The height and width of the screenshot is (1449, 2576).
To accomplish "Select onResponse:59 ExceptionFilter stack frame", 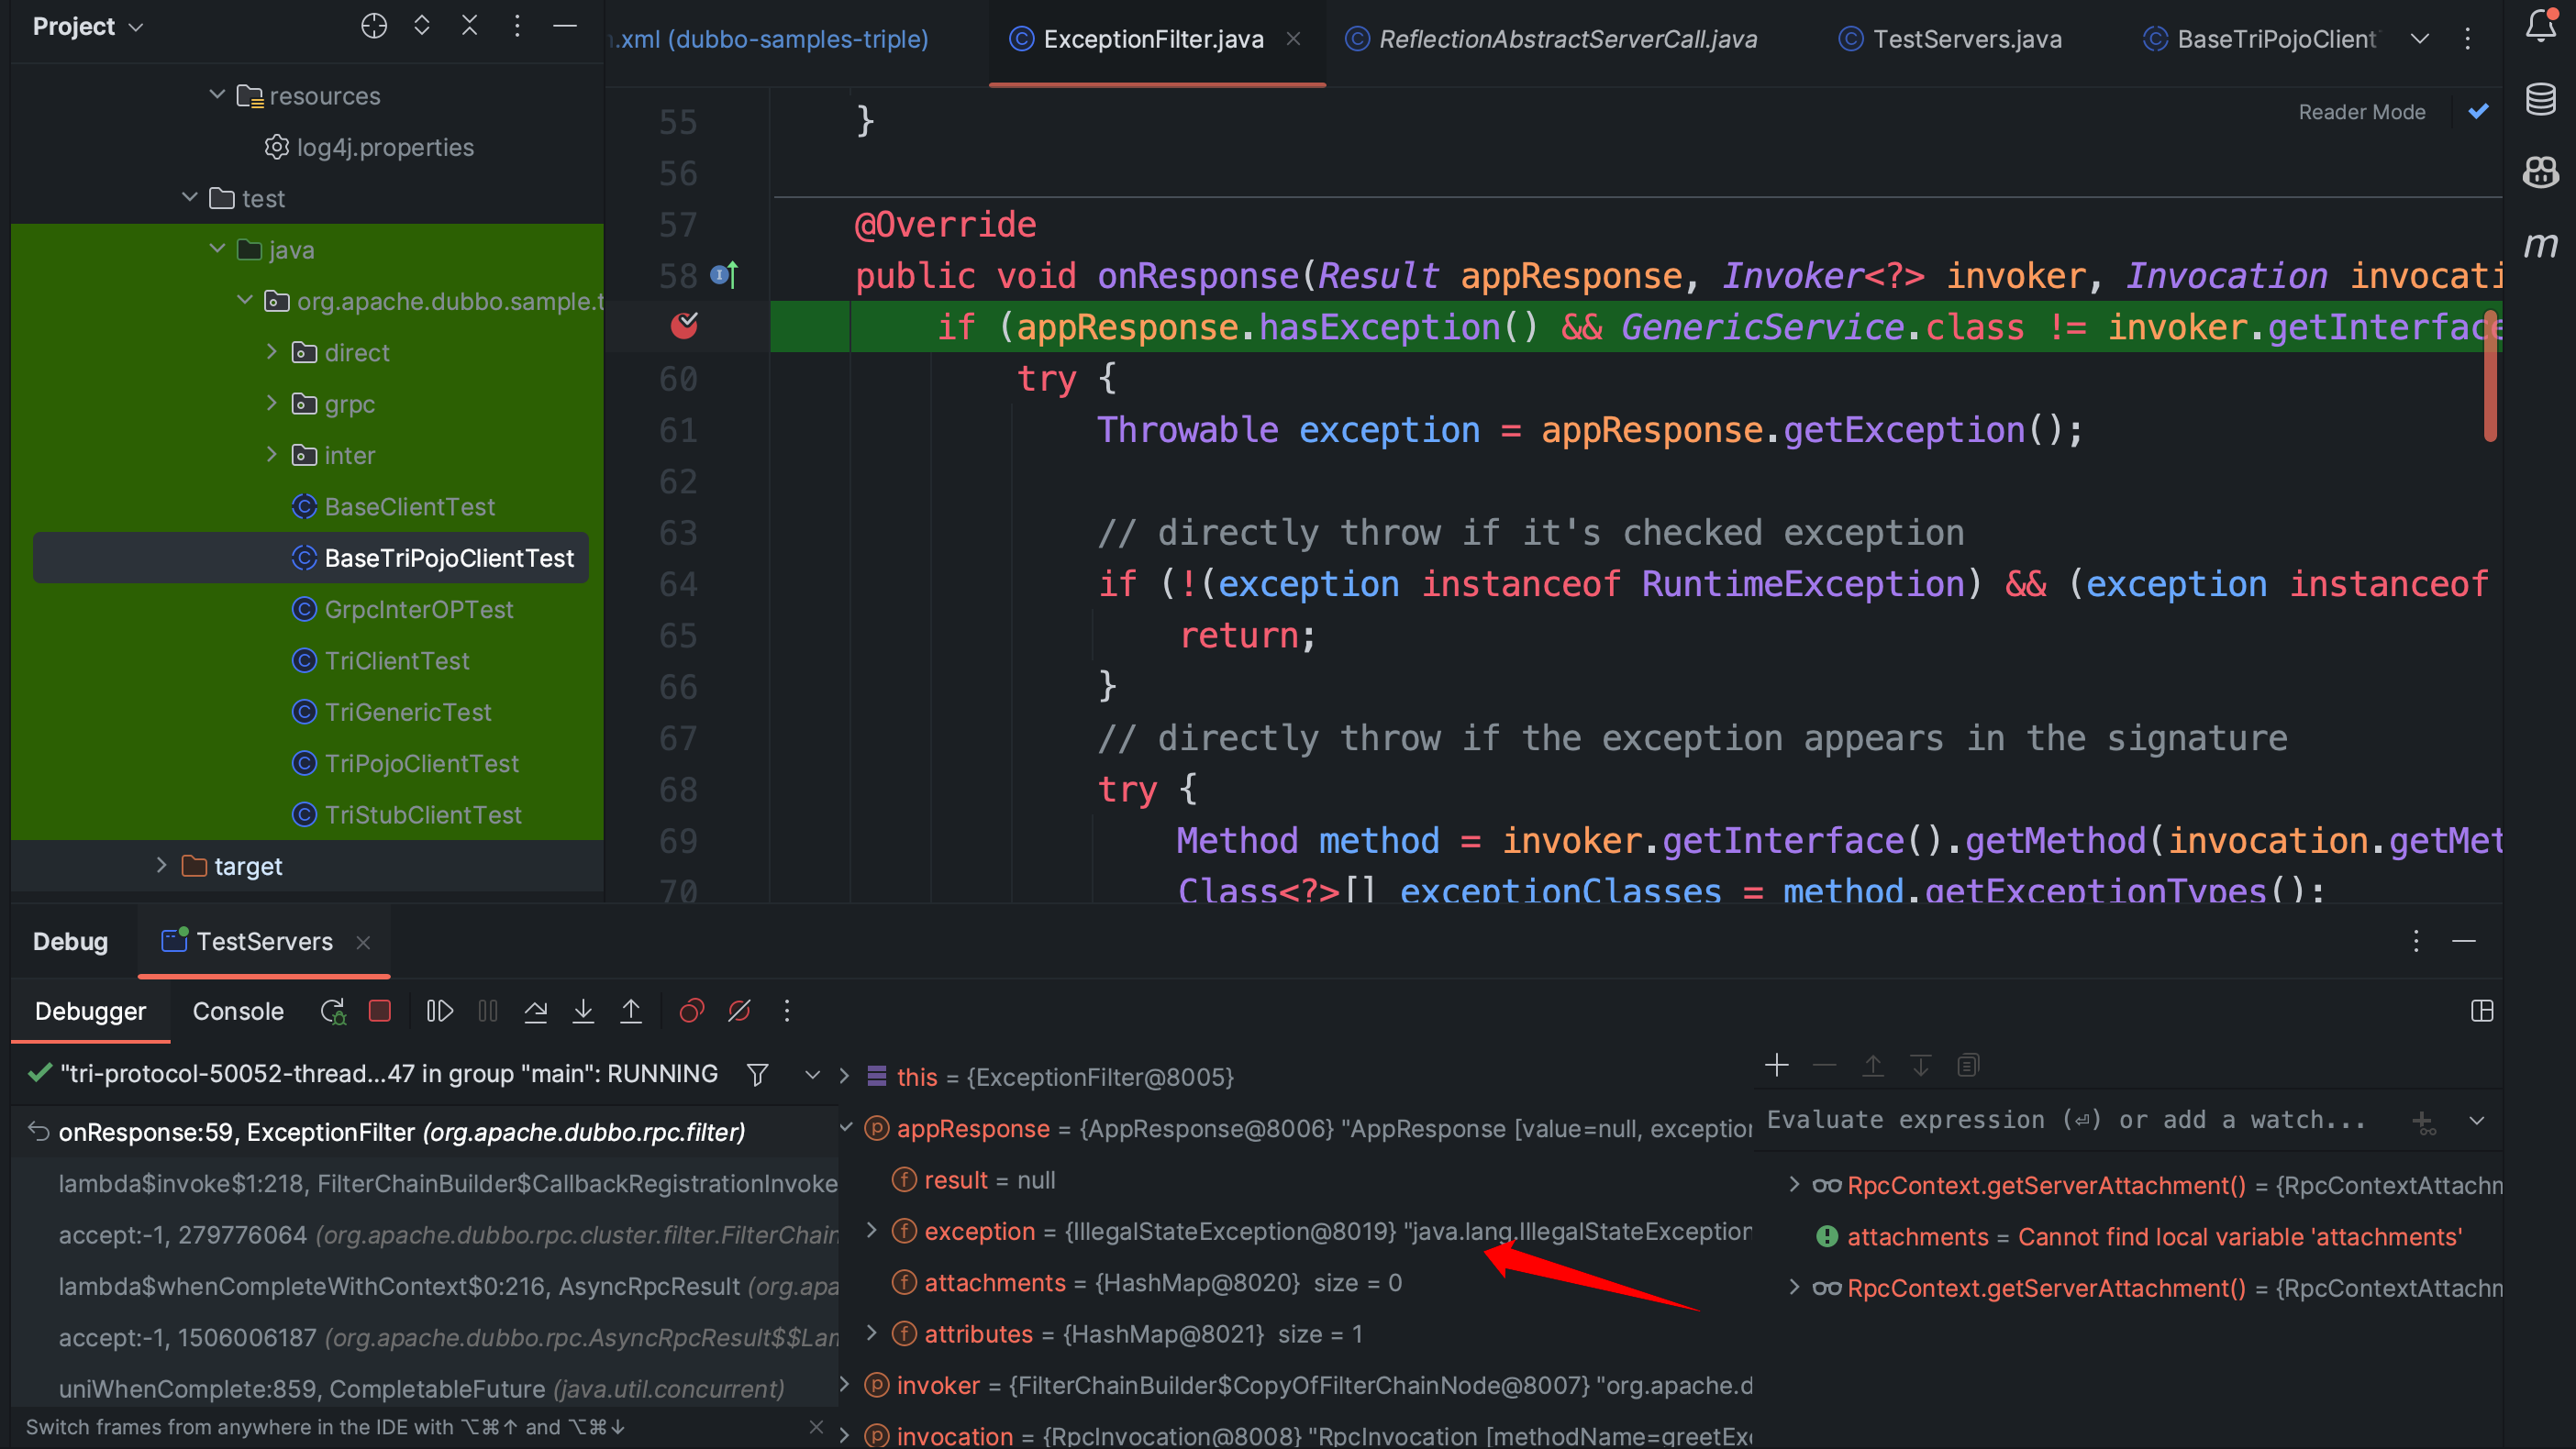I will 424,1132.
